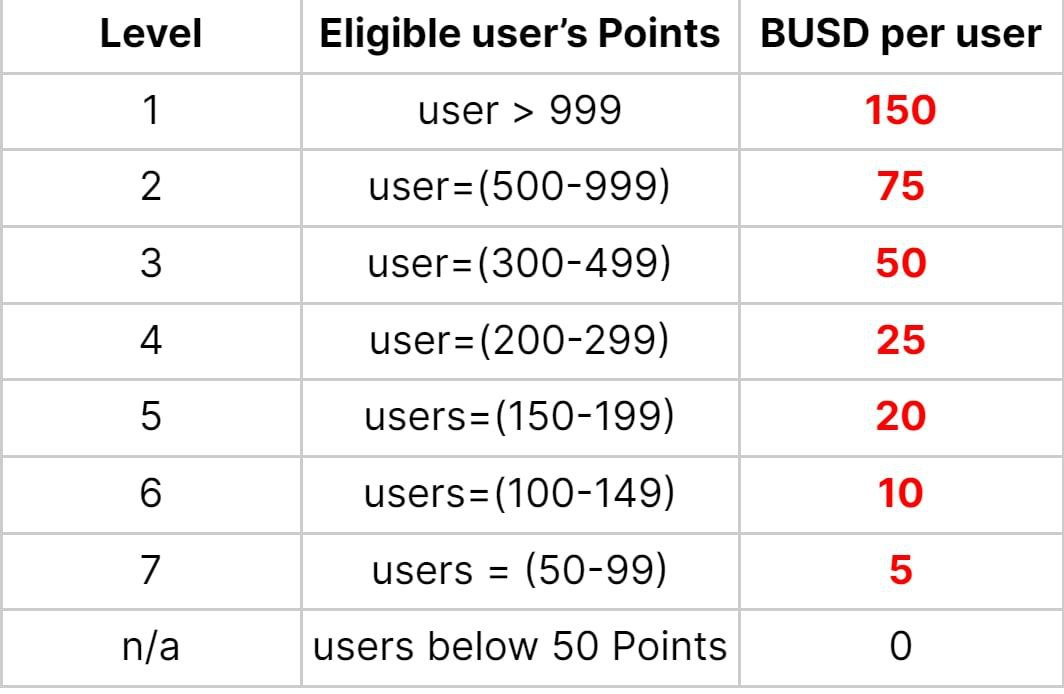Select the user=(300-499) points cell
The height and width of the screenshot is (694, 1064).
click(x=520, y=263)
